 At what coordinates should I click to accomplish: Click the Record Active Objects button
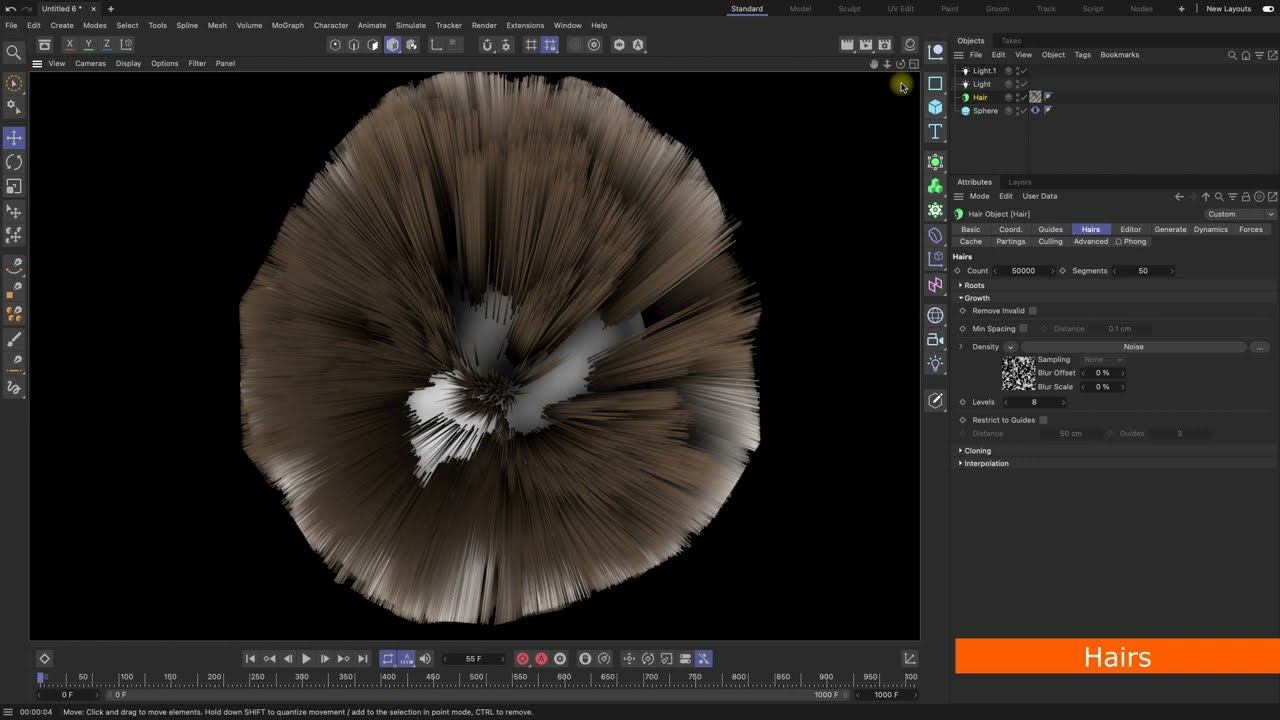[x=522, y=659]
